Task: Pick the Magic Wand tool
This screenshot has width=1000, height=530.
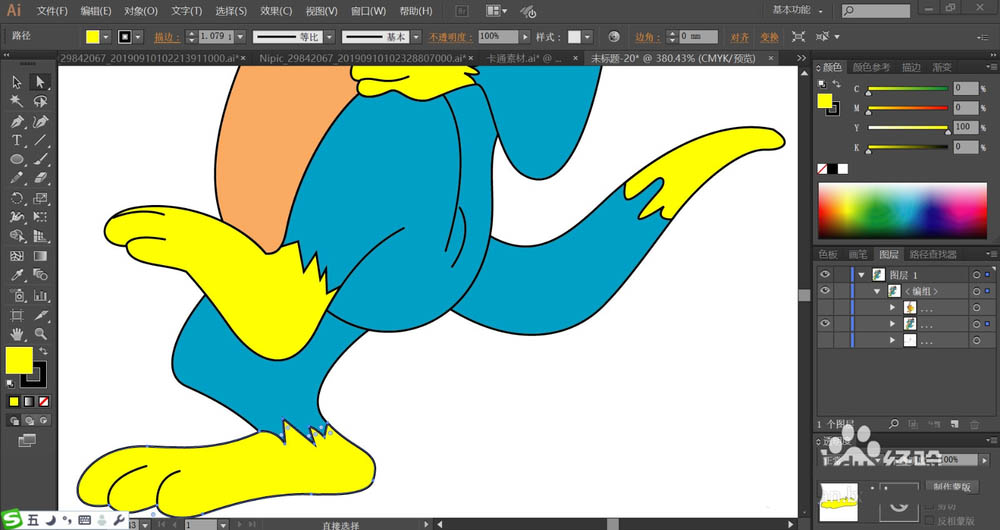Action: point(17,101)
